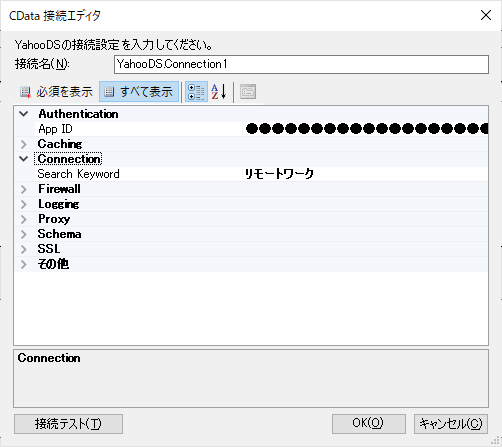Click the 必須を表示 toolbar button
Image resolution: width=502 pixels, height=447 pixels.
pos(56,92)
